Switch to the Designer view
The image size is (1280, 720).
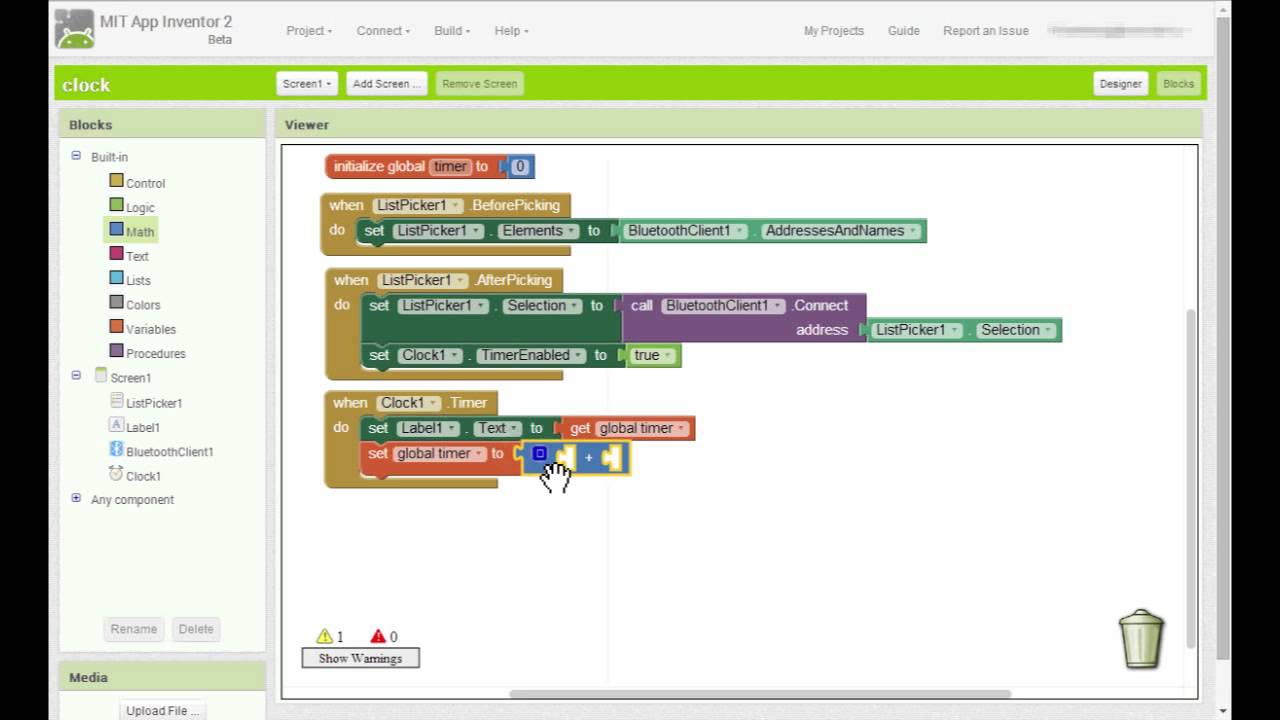click(1121, 84)
